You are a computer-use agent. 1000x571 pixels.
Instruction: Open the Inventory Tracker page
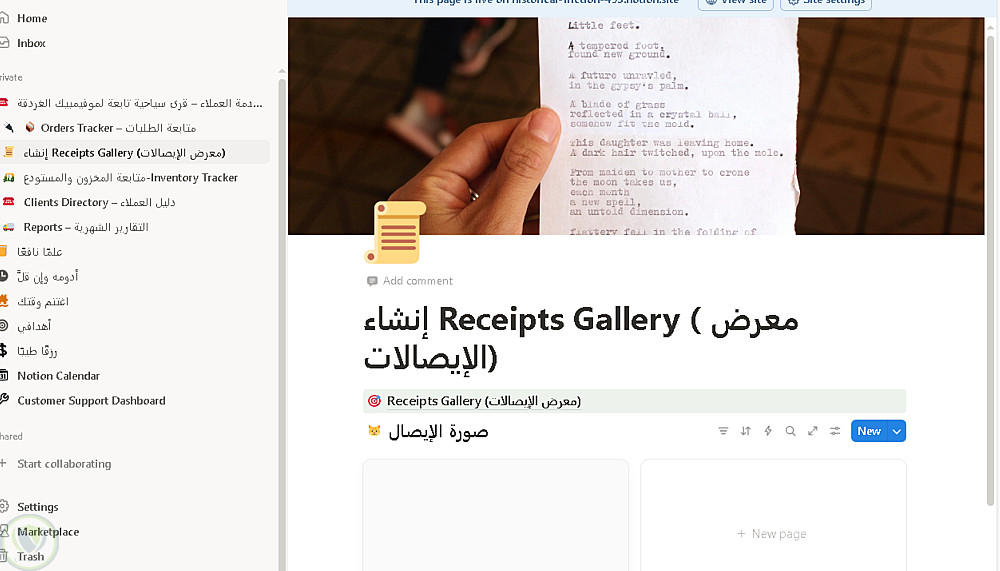[131, 177]
